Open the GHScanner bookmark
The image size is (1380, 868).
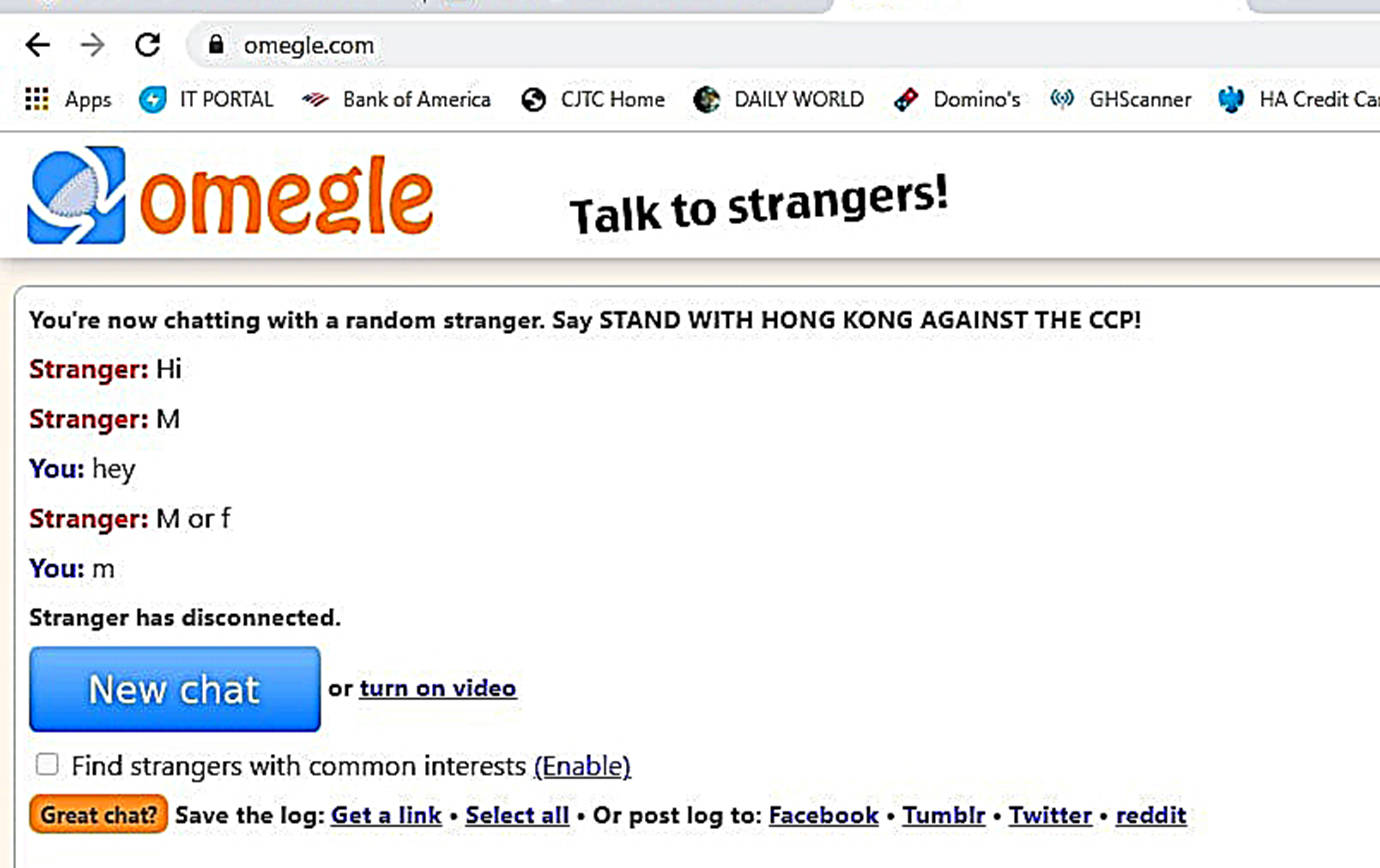[x=1121, y=99]
